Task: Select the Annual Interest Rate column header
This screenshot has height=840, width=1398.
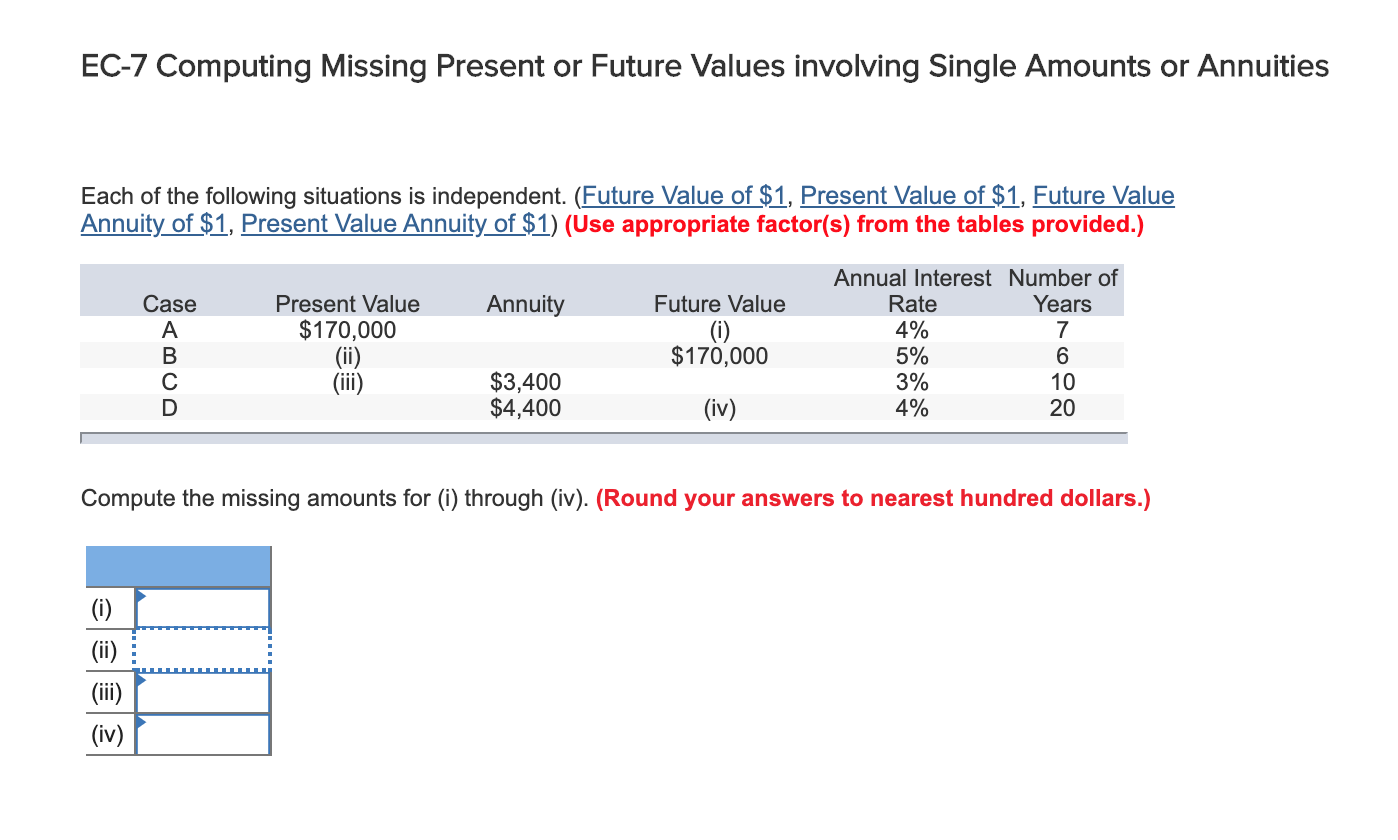Action: point(911,290)
